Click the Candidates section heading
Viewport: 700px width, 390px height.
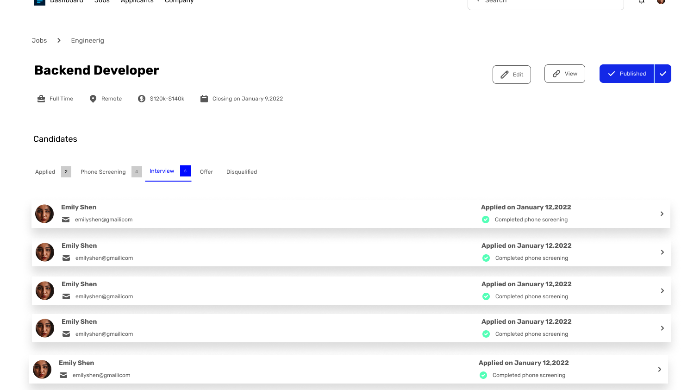[55, 139]
